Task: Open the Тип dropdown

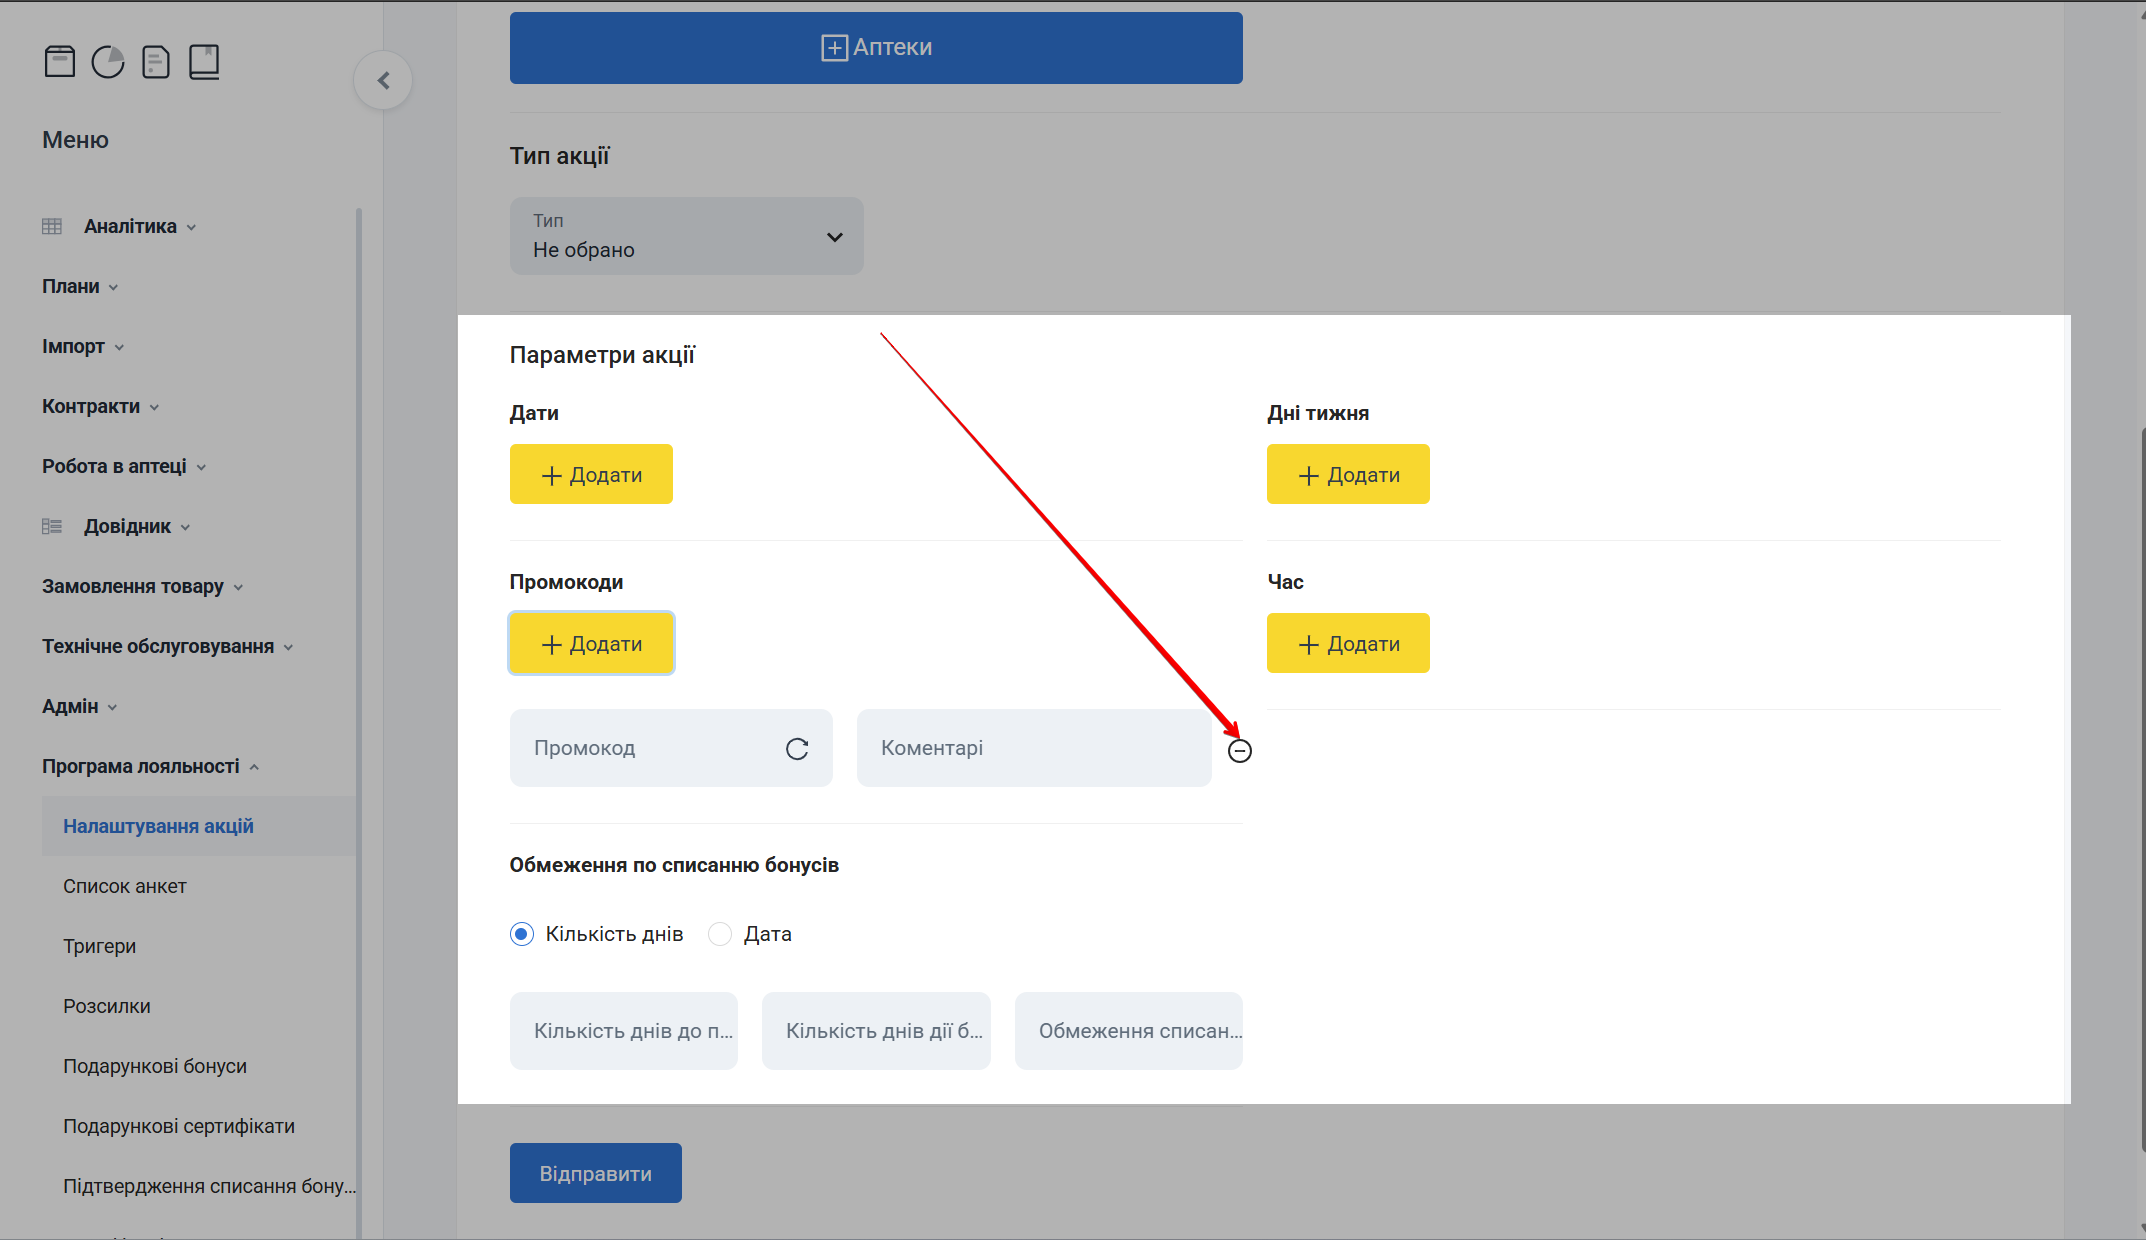Action: [686, 236]
